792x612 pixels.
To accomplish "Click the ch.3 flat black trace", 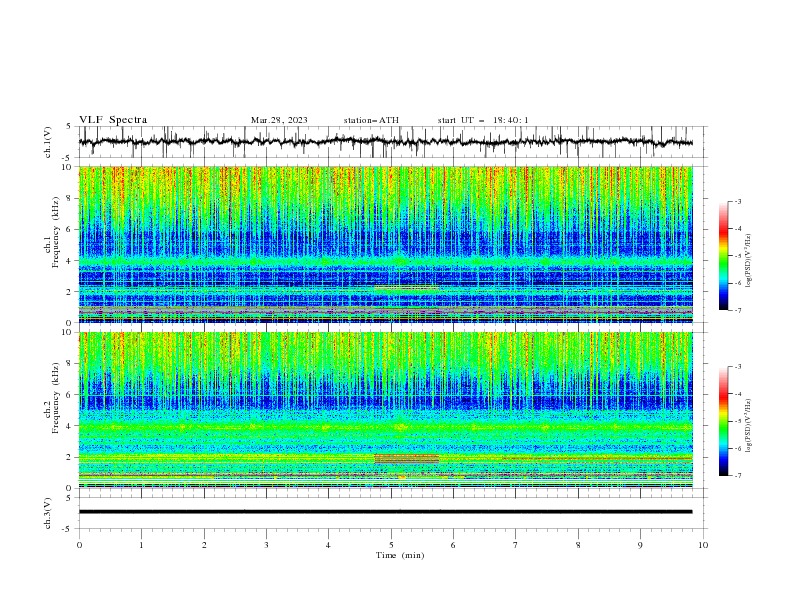I will (x=385, y=512).
